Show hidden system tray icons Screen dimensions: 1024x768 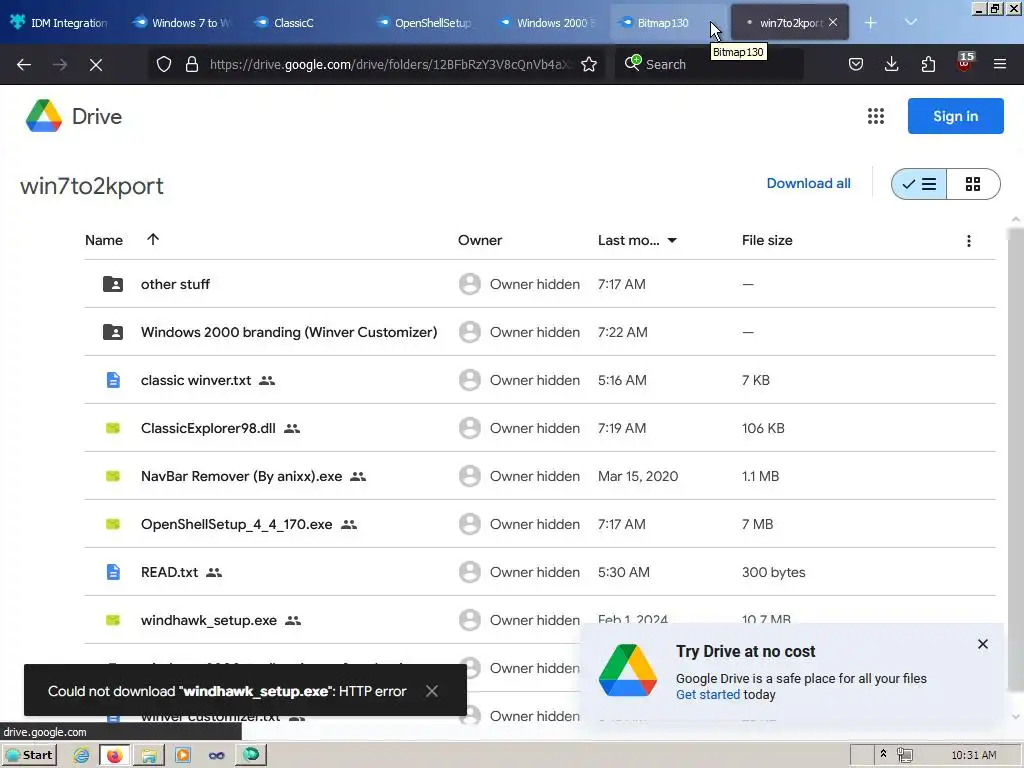click(883, 754)
